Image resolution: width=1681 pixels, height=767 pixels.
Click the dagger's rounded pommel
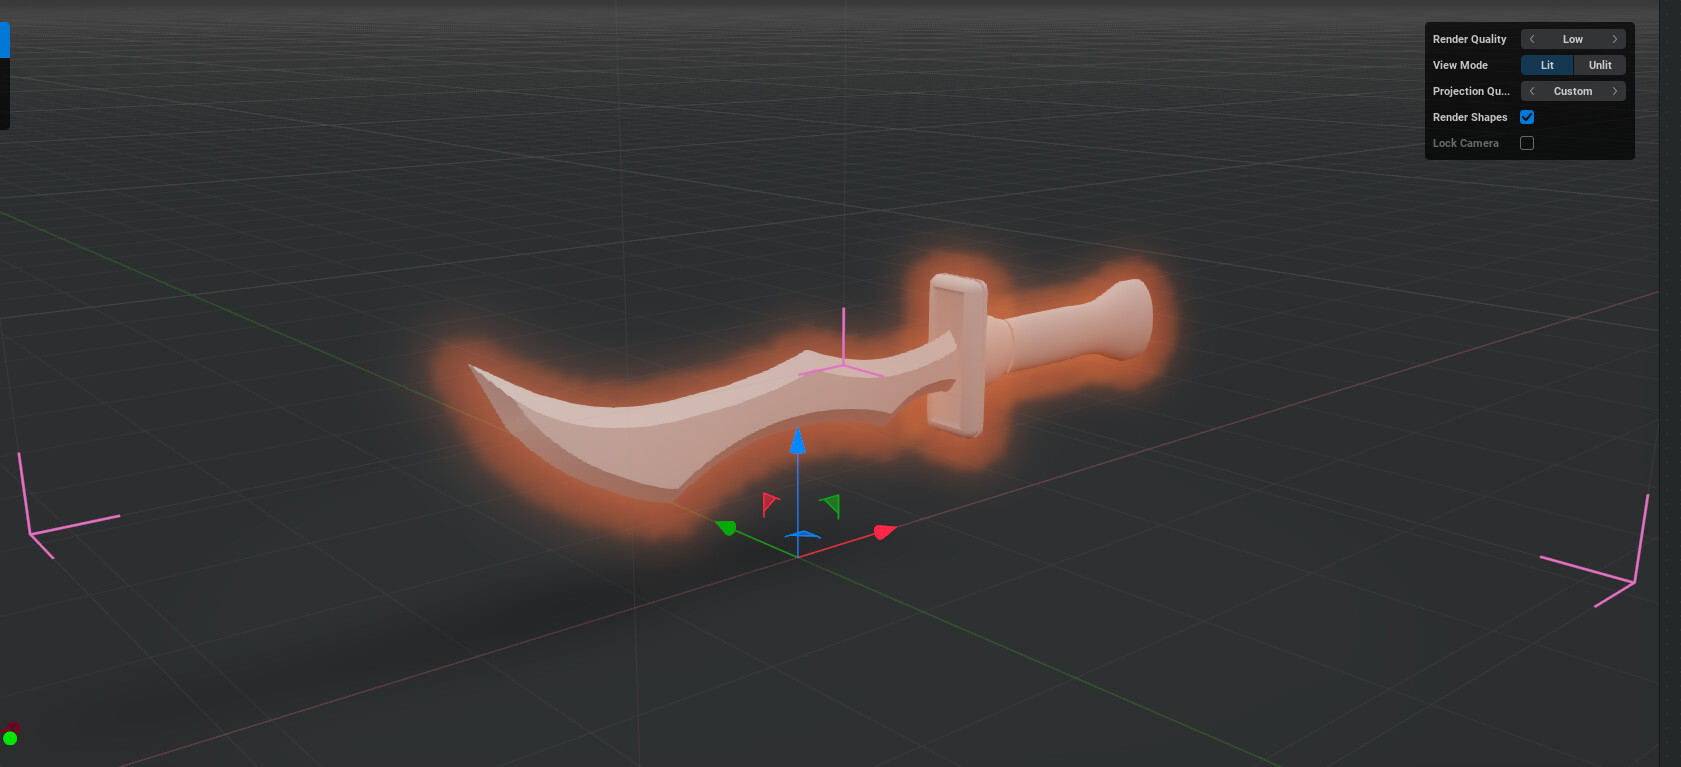click(1130, 318)
